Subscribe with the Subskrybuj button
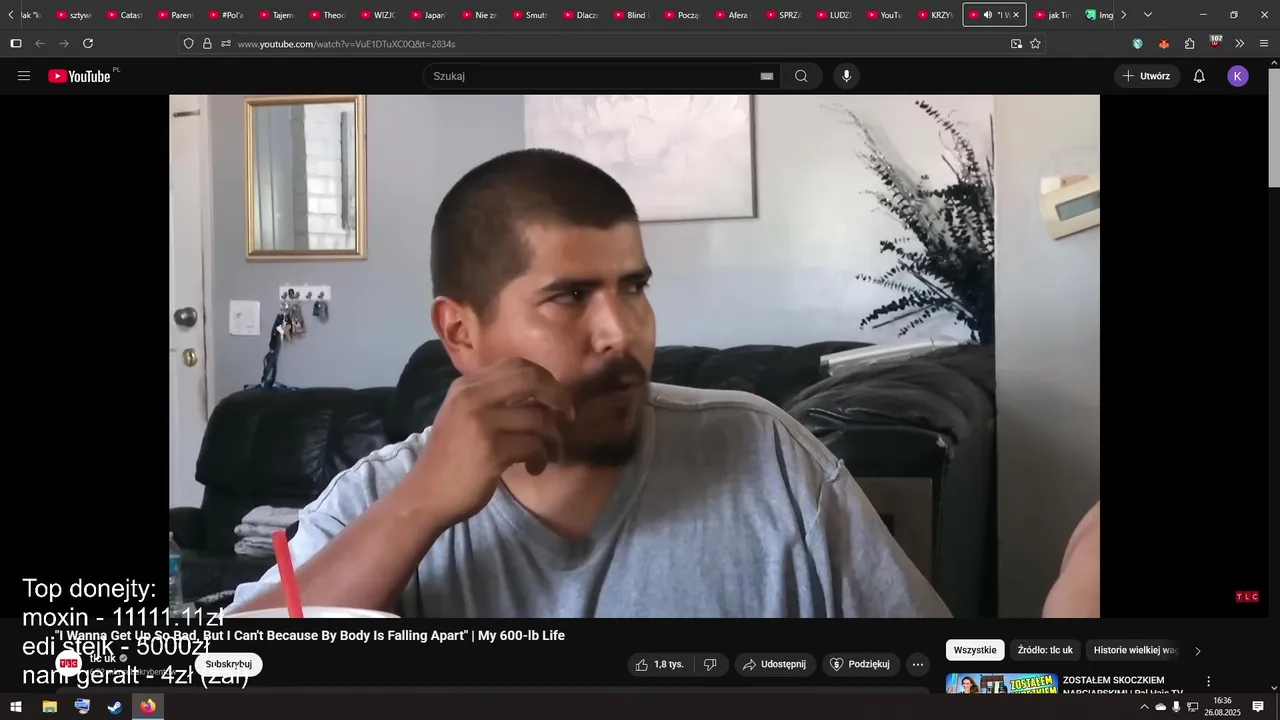This screenshot has height=720, width=1280. click(x=228, y=664)
